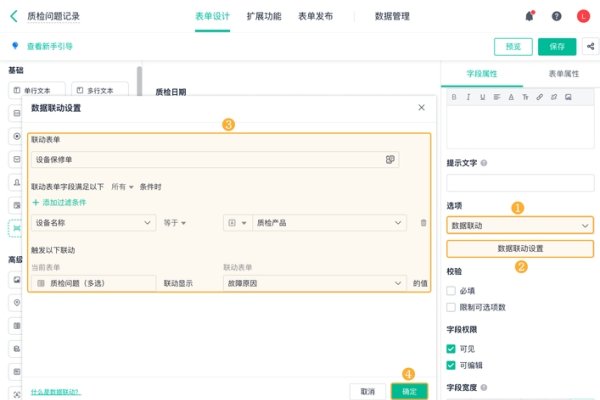Click the 提示文字 input field
This screenshot has width=600, height=400.
(x=520, y=183)
